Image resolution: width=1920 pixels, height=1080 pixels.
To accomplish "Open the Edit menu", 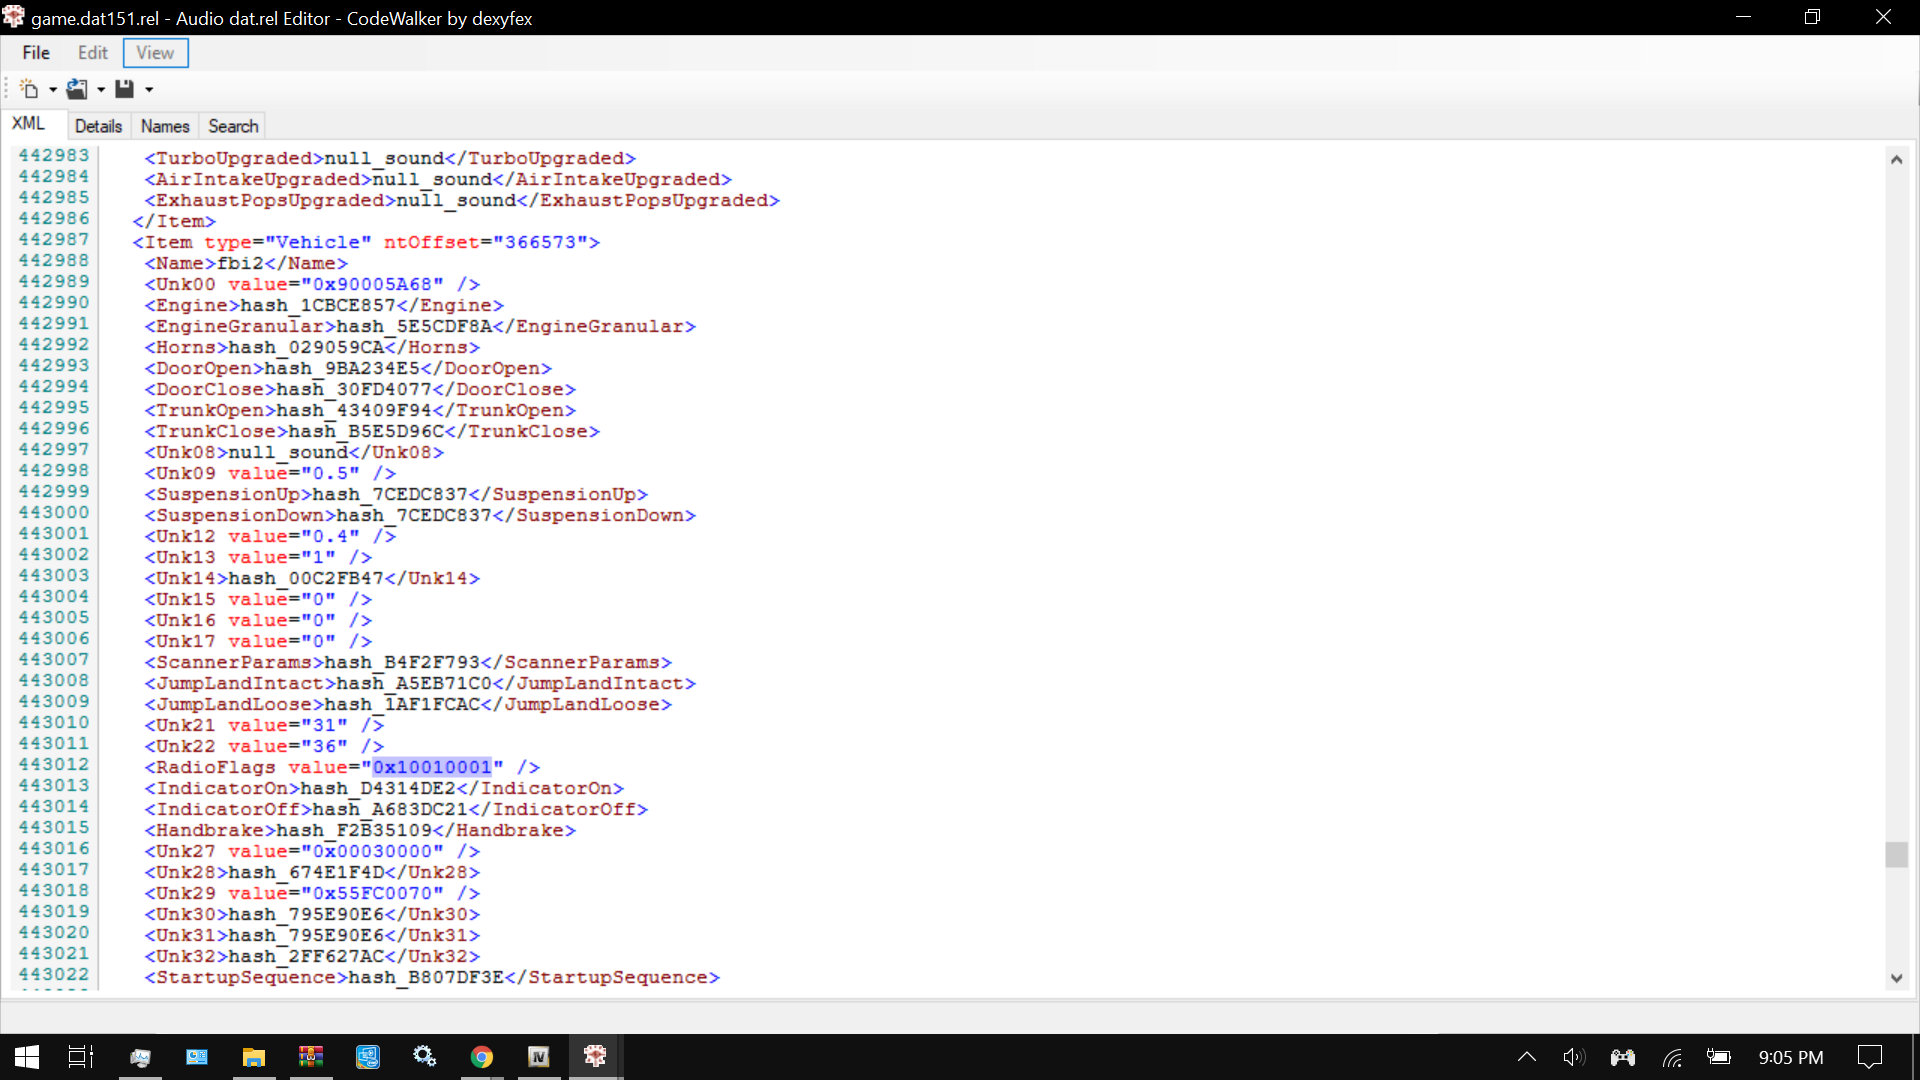I will coord(91,53).
